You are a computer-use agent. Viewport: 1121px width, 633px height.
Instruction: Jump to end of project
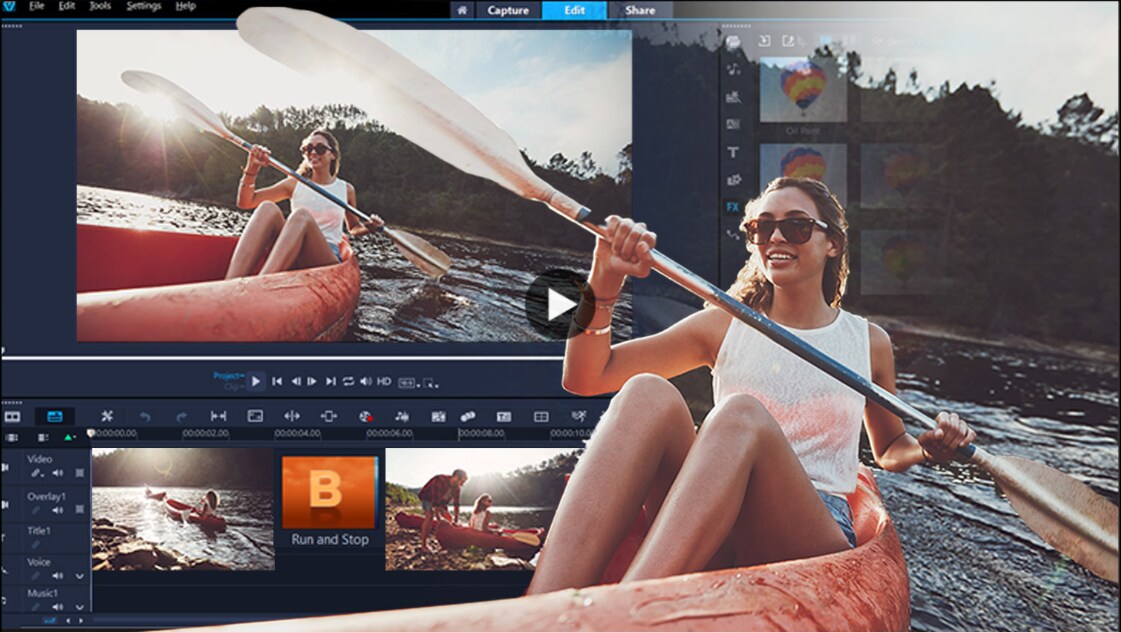click(330, 382)
